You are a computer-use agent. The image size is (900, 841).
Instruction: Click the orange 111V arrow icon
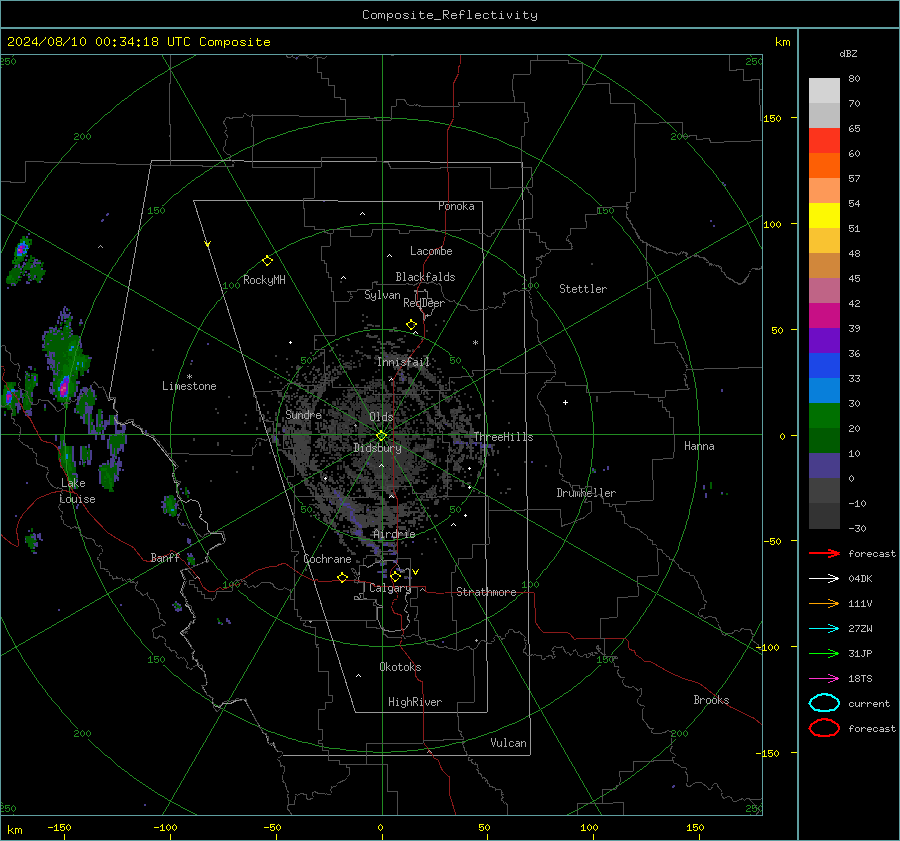point(824,603)
